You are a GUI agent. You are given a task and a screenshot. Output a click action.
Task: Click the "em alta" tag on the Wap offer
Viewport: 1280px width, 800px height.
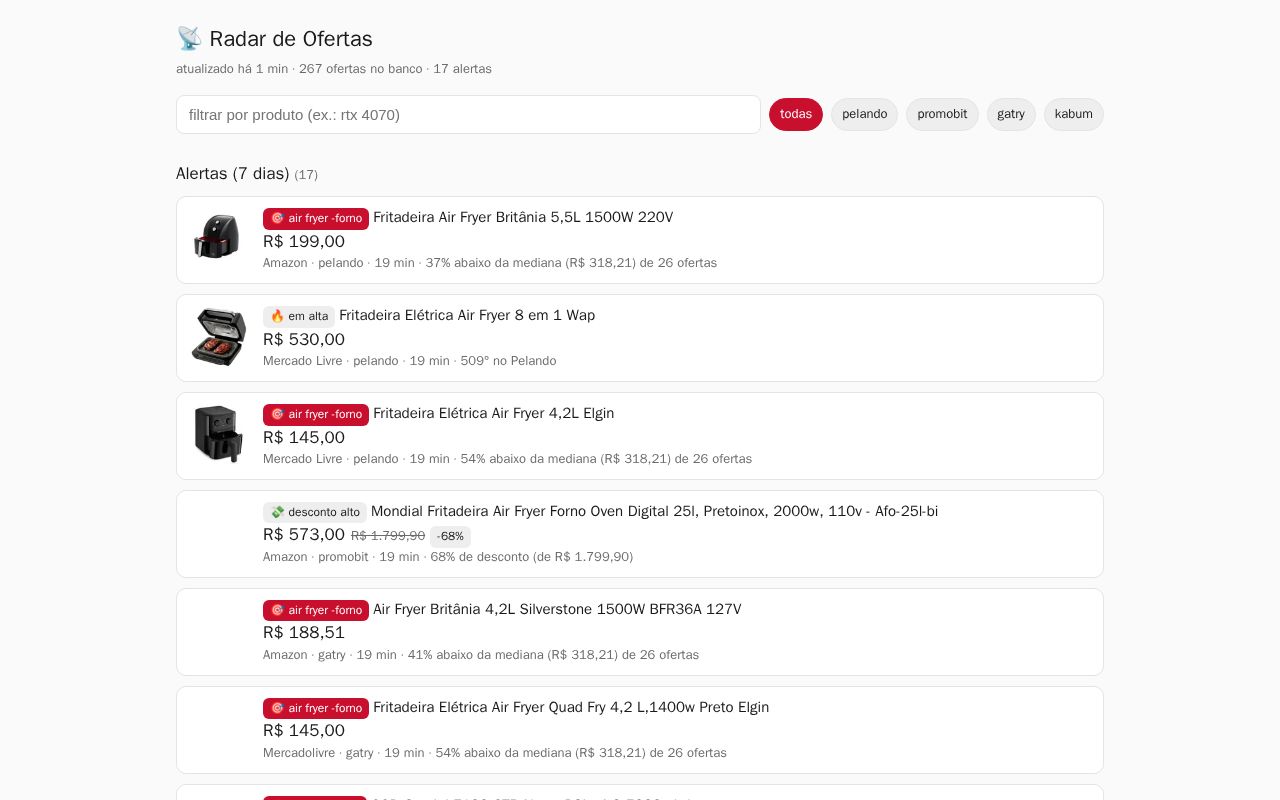tap(299, 316)
